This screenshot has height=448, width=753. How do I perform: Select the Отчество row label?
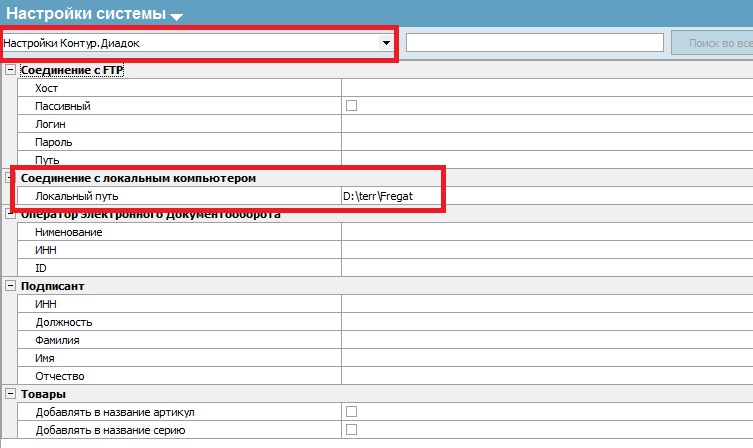(x=60, y=376)
